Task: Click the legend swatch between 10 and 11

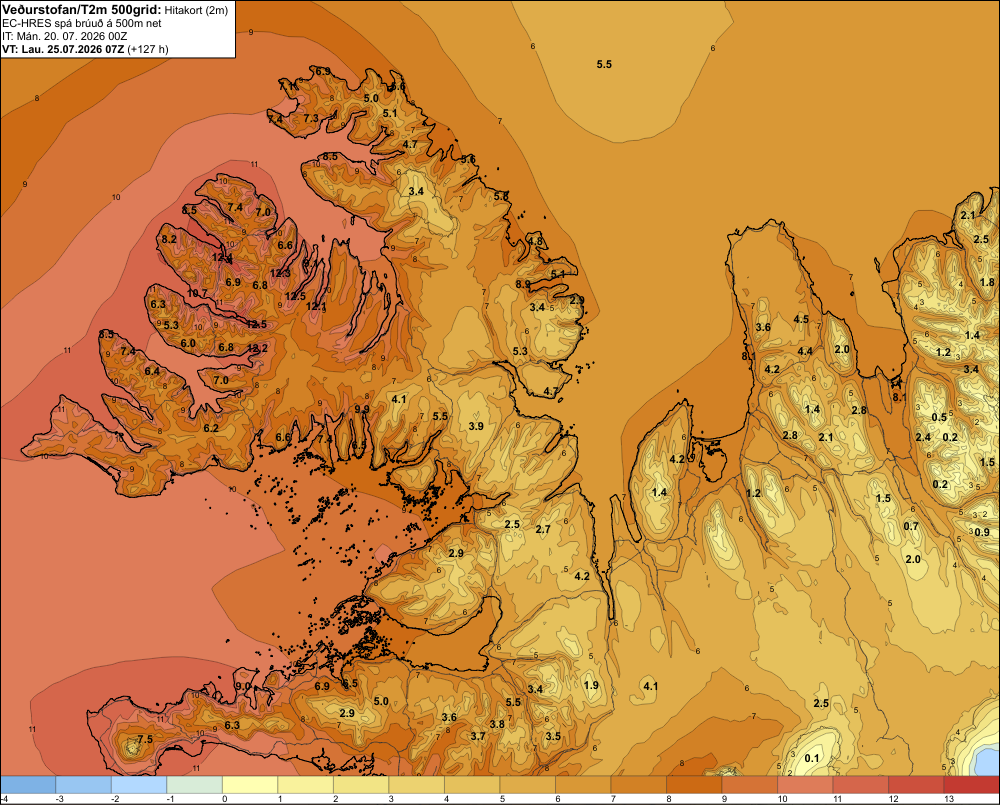Action: [x=805, y=785]
